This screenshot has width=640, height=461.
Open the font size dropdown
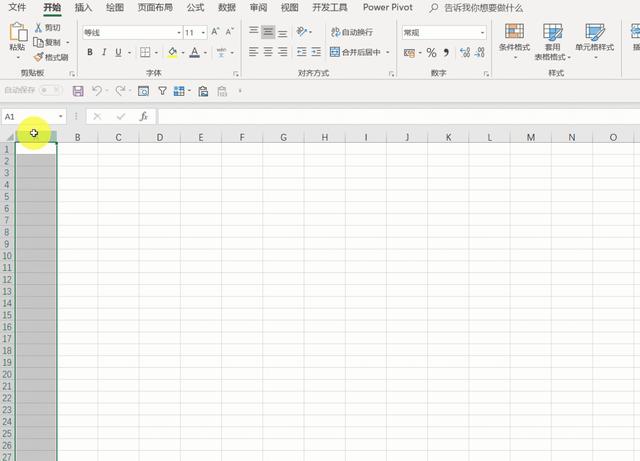(203, 33)
